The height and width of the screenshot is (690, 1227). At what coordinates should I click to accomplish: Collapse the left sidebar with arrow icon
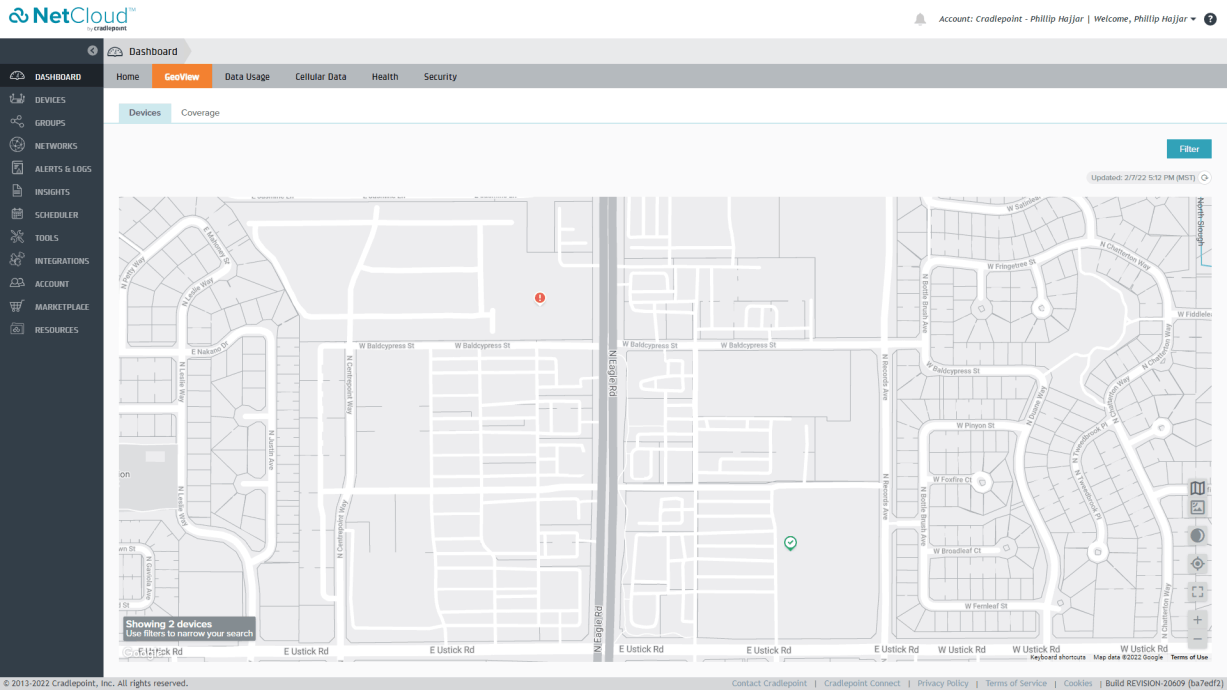(92, 50)
